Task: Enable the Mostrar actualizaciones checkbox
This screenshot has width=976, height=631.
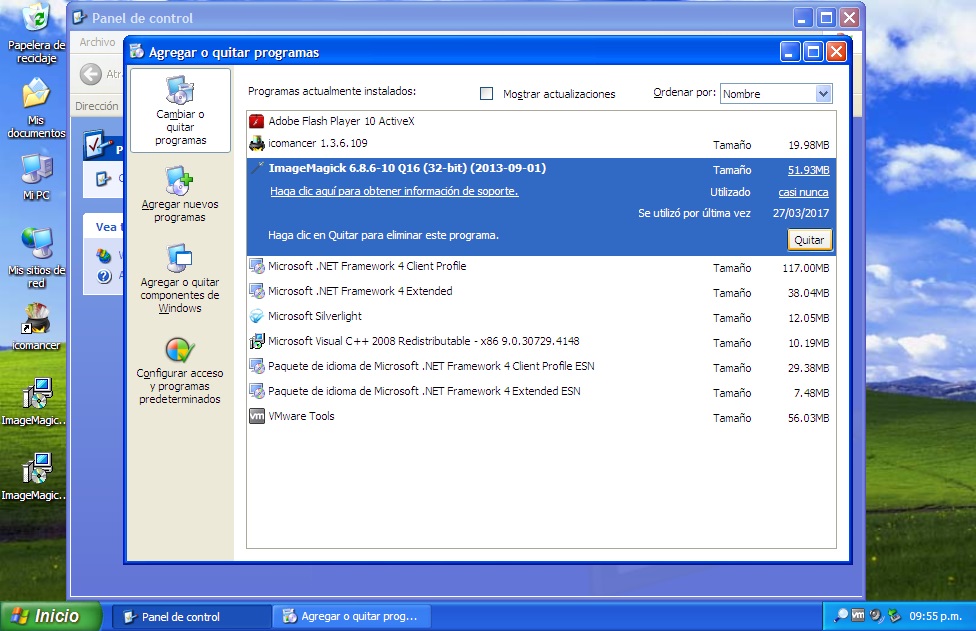Action: (x=487, y=93)
